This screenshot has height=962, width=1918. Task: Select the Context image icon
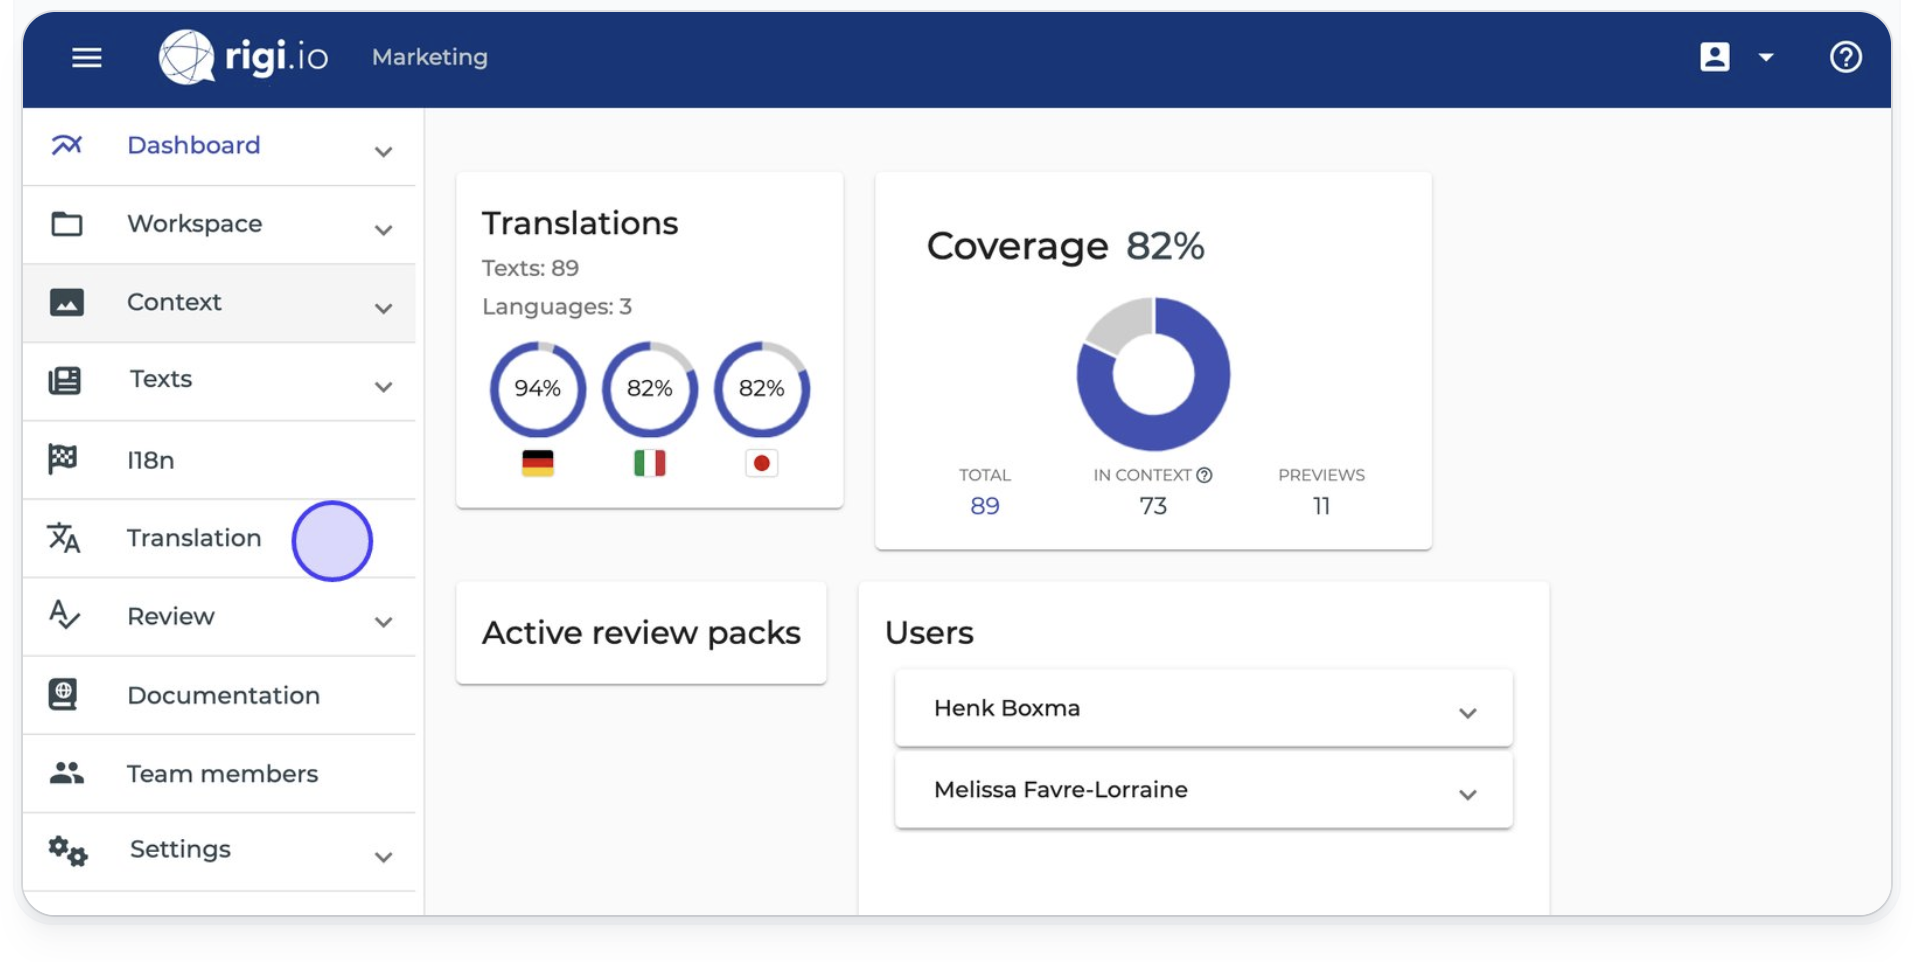click(64, 302)
